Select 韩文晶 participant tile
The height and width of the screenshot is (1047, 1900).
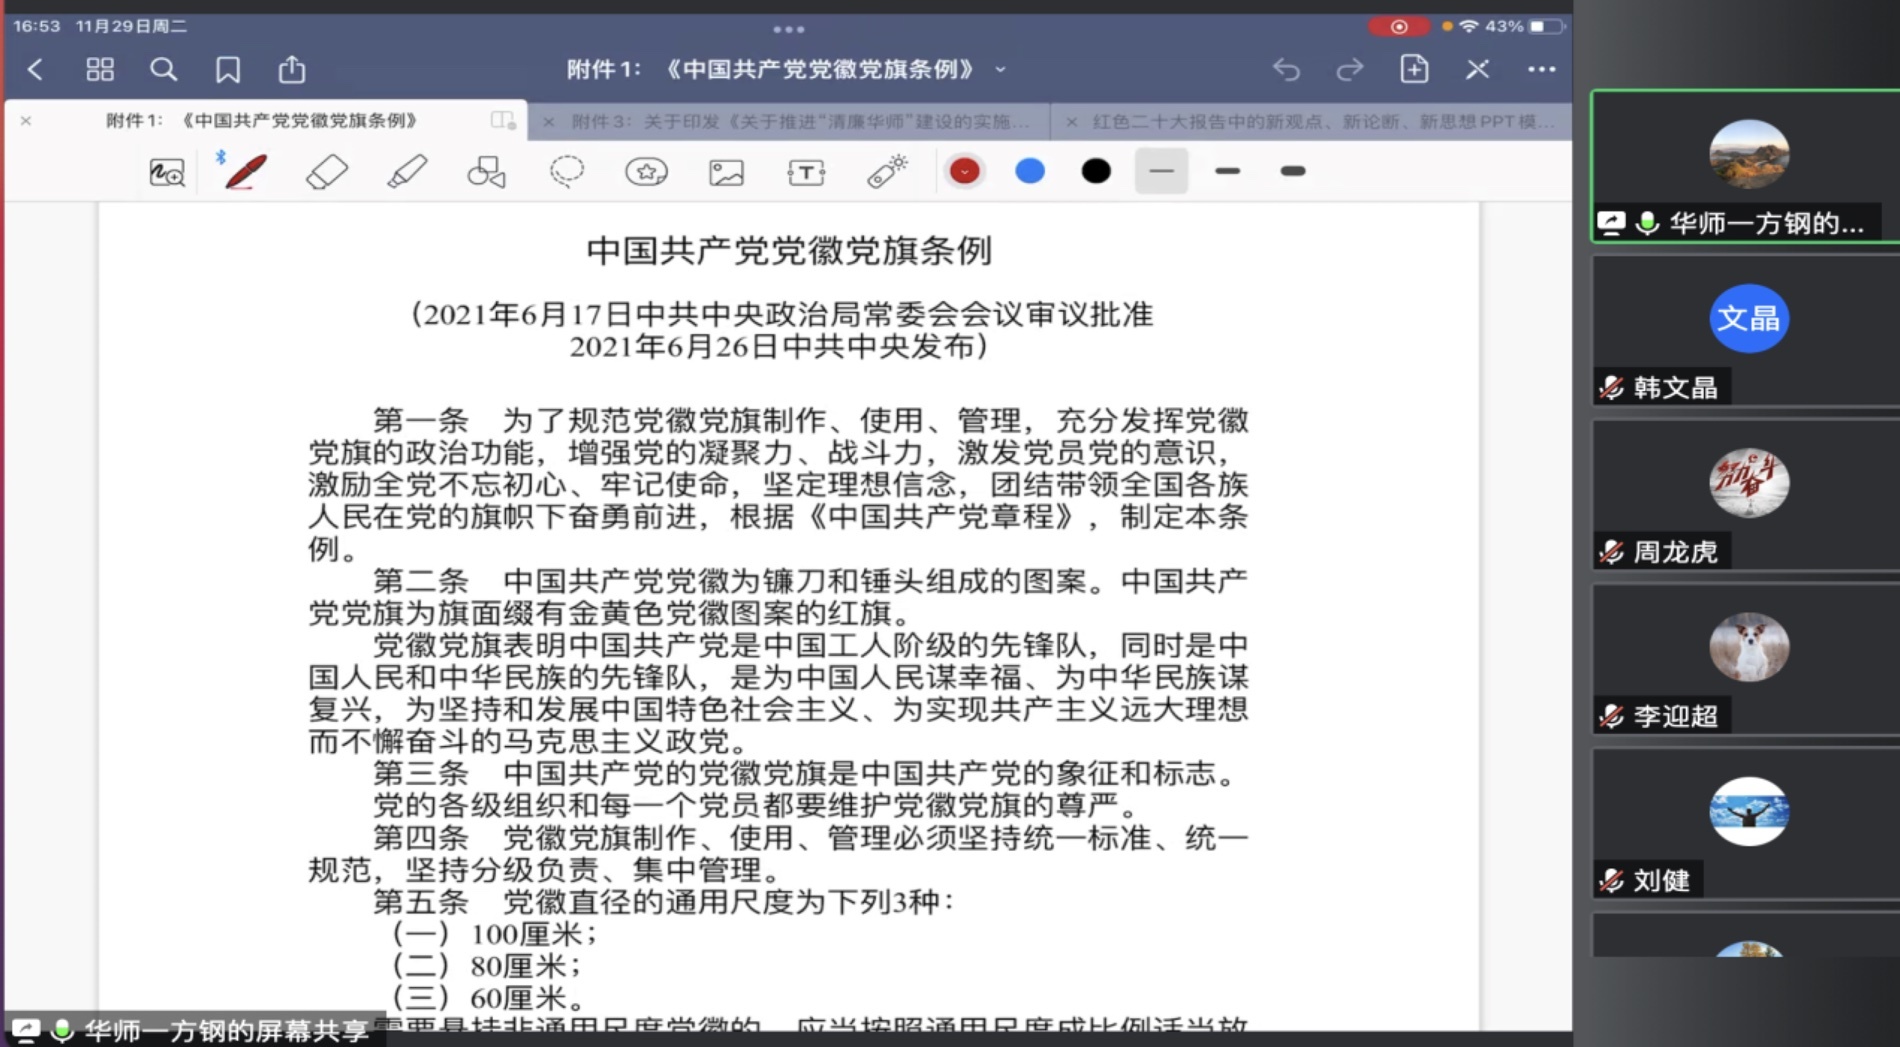(1746, 330)
